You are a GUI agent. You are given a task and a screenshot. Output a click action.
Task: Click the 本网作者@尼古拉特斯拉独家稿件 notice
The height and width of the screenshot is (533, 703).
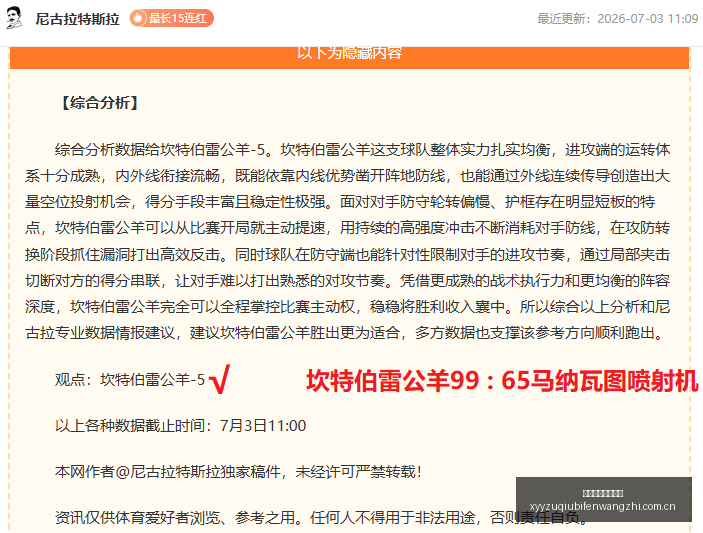239,472
